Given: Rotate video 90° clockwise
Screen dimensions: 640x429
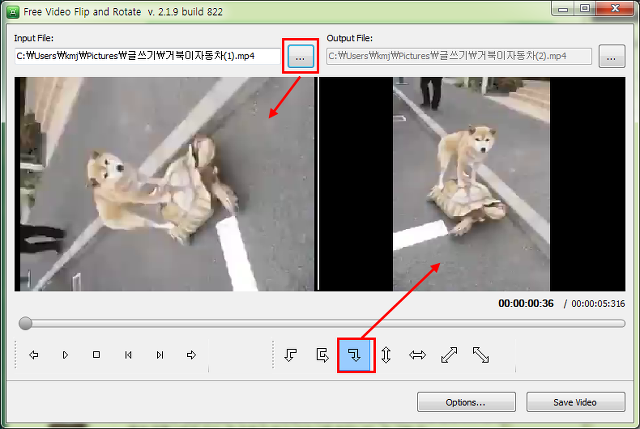Looking at the screenshot, I should (354, 355).
